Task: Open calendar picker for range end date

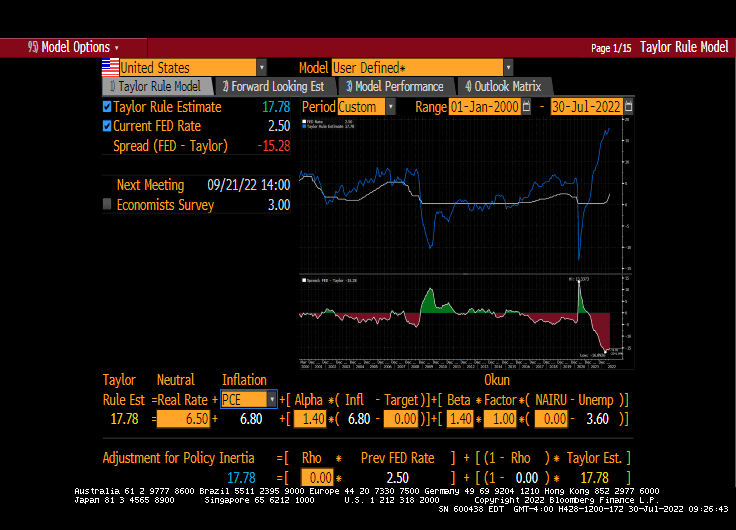Action: point(628,107)
